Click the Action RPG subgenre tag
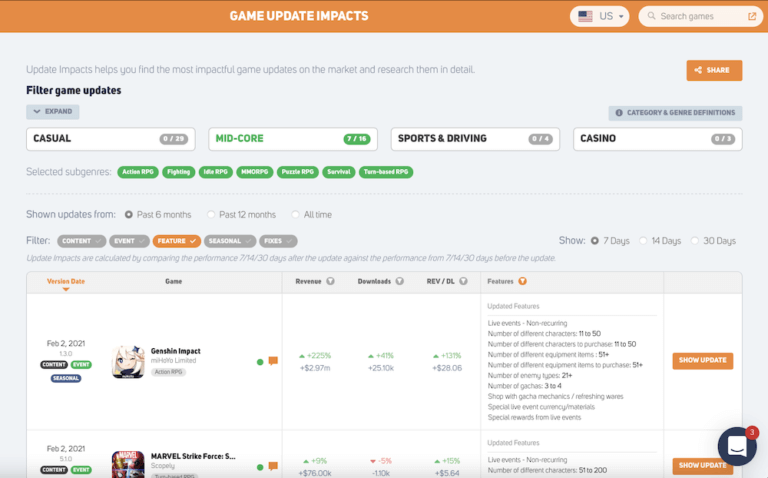Screen dimensions: 768x478 click(x=138, y=172)
